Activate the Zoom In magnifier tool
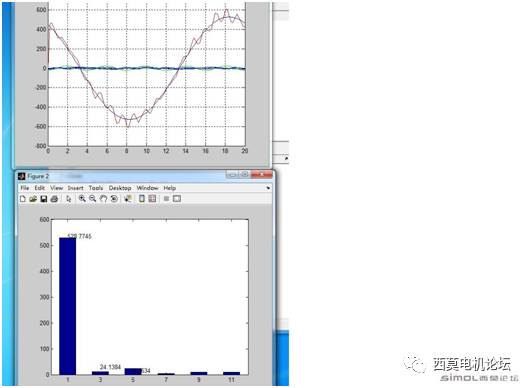The width and height of the screenshot is (527, 388). pos(82,199)
